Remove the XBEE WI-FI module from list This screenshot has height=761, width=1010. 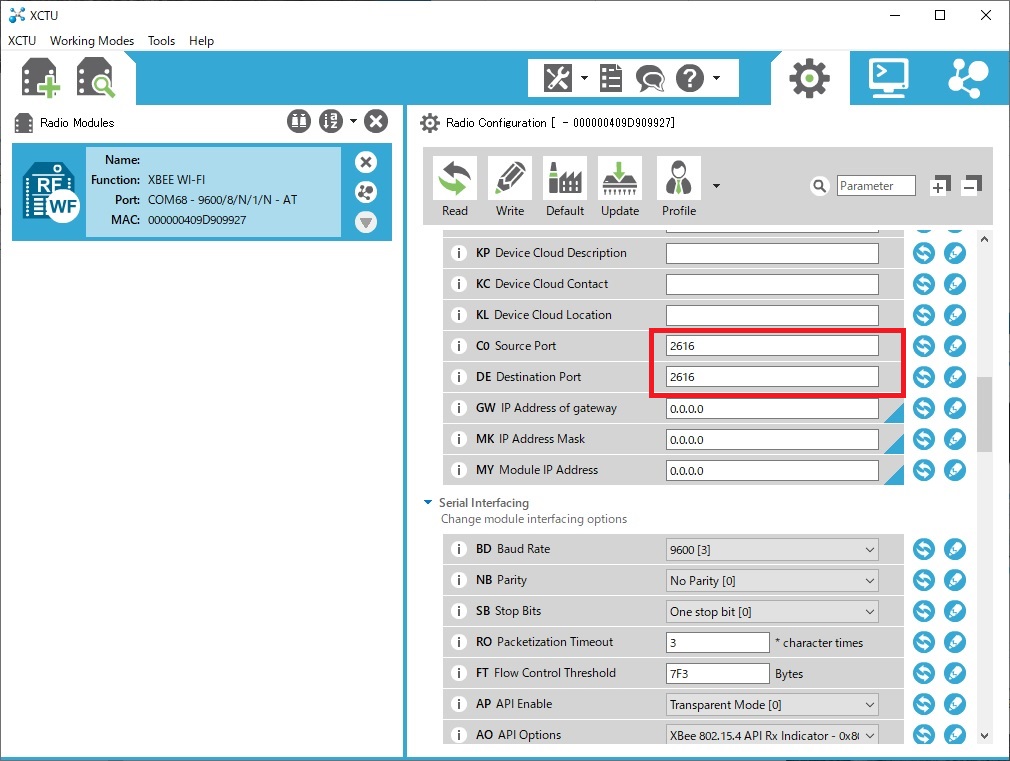click(x=366, y=162)
